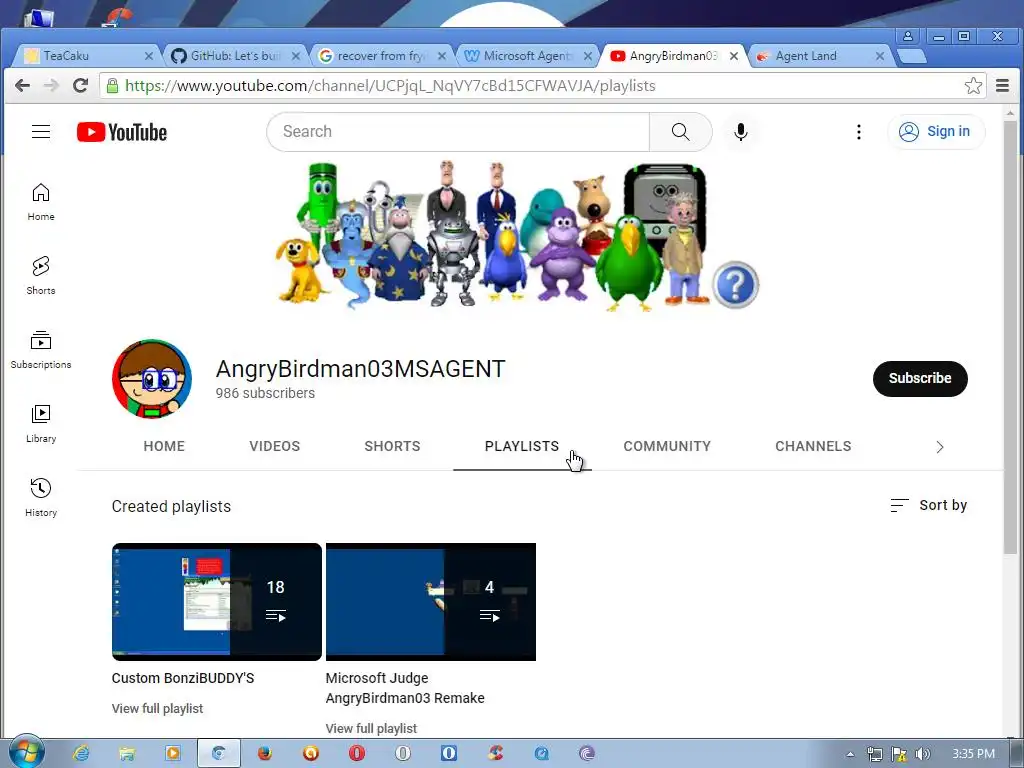The image size is (1024, 768).
Task: View full playlist for Custom BonziBUDDY'S
Action: 157,708
